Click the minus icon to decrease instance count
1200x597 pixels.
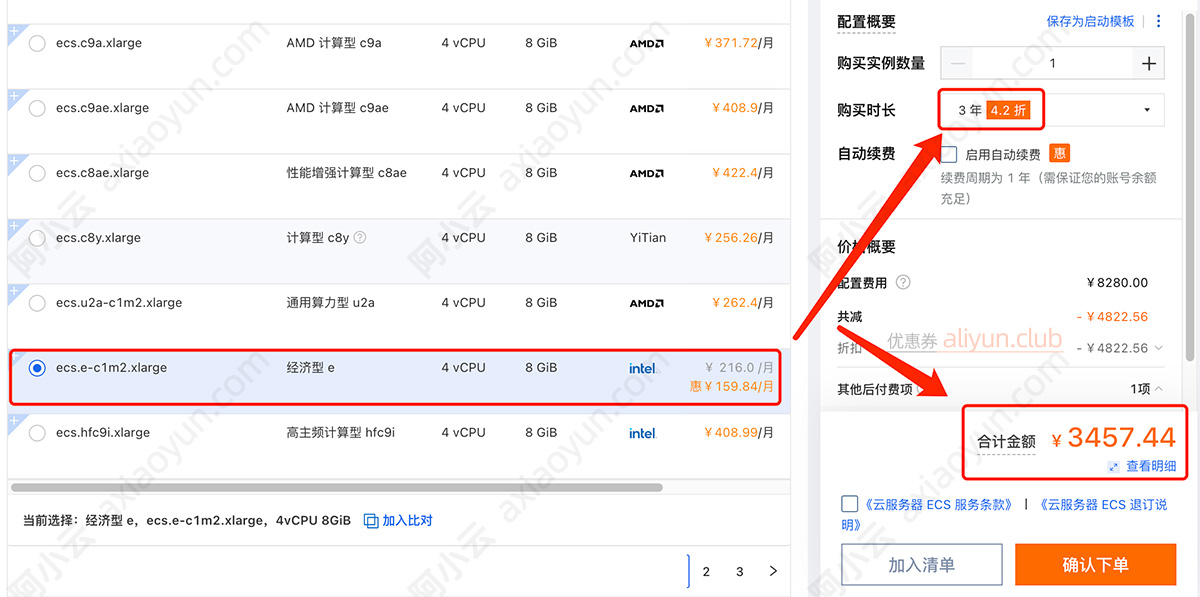[959, 64]
